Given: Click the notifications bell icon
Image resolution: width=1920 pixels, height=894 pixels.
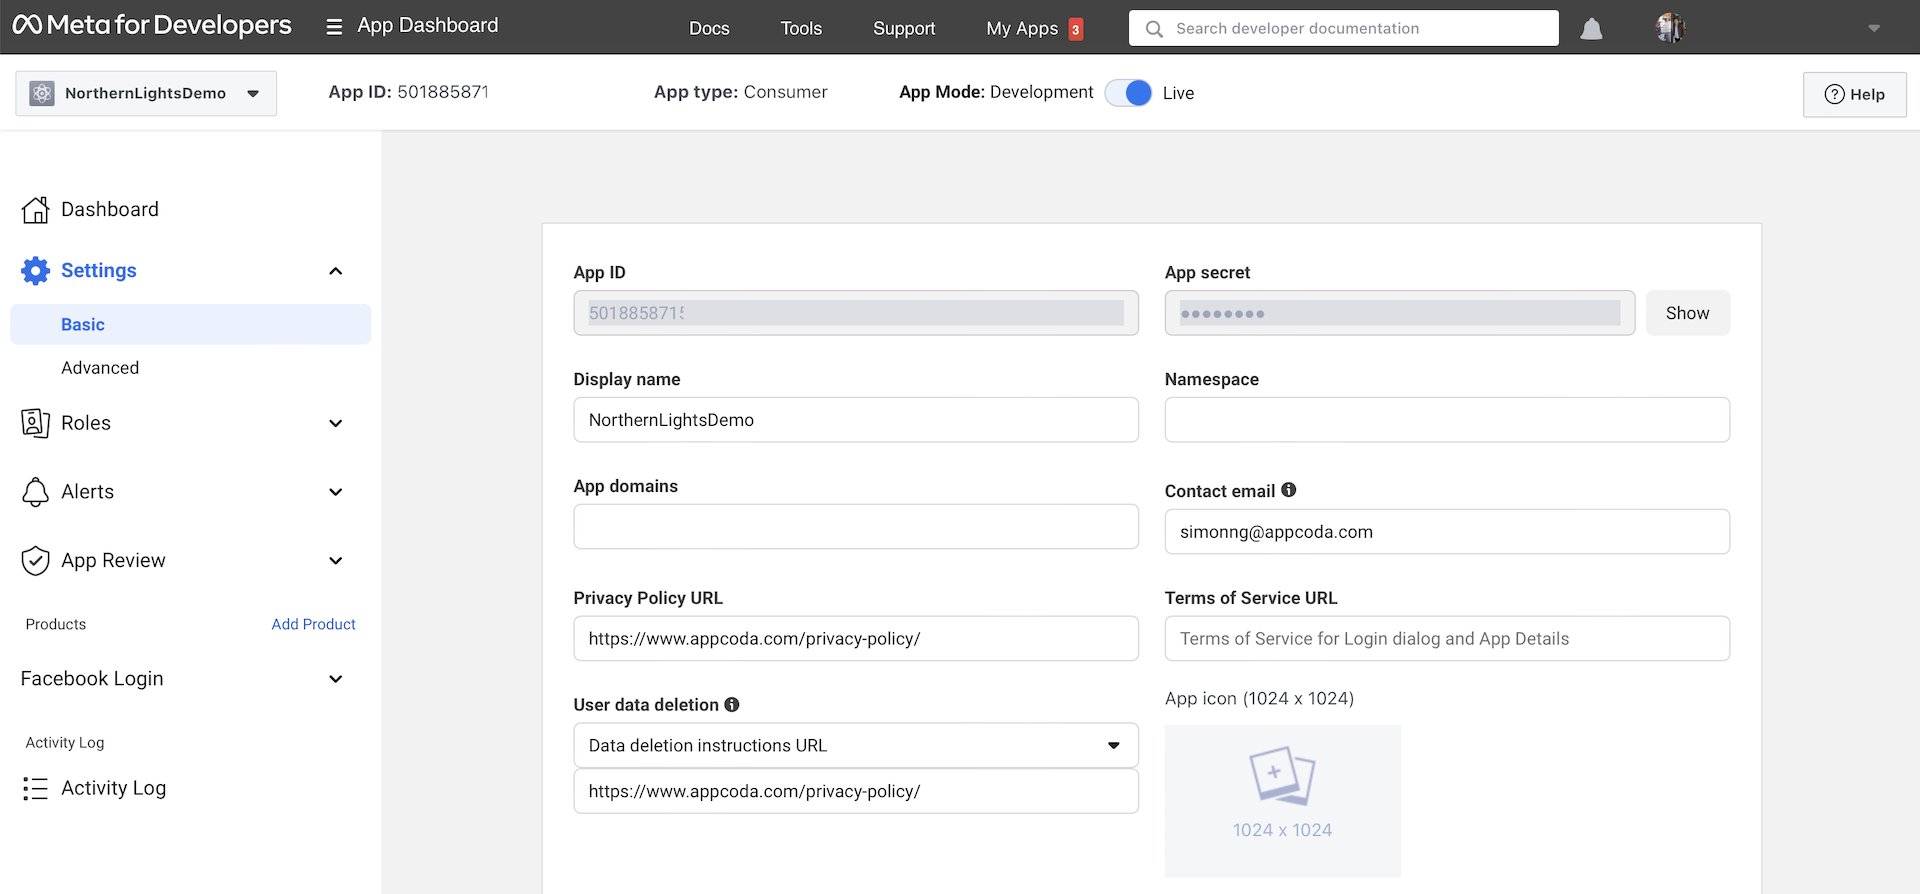Looking at the screenshot, I should (x=1591, y=29).
